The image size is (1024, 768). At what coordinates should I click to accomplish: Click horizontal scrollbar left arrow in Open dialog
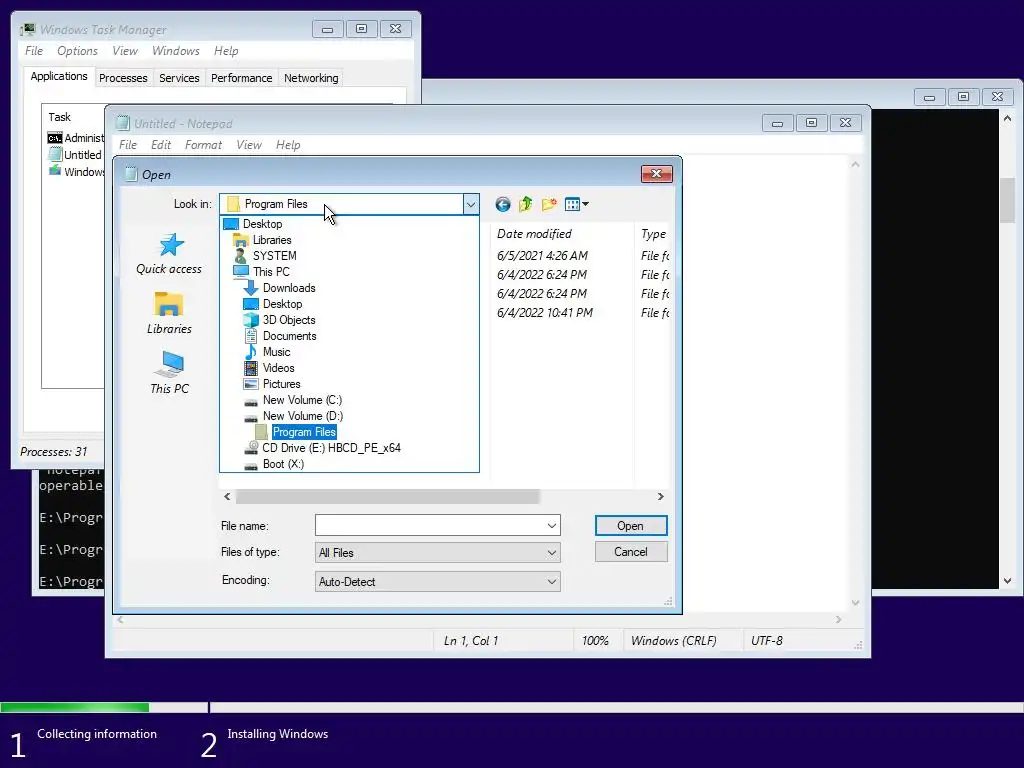(x=227, y=496)
